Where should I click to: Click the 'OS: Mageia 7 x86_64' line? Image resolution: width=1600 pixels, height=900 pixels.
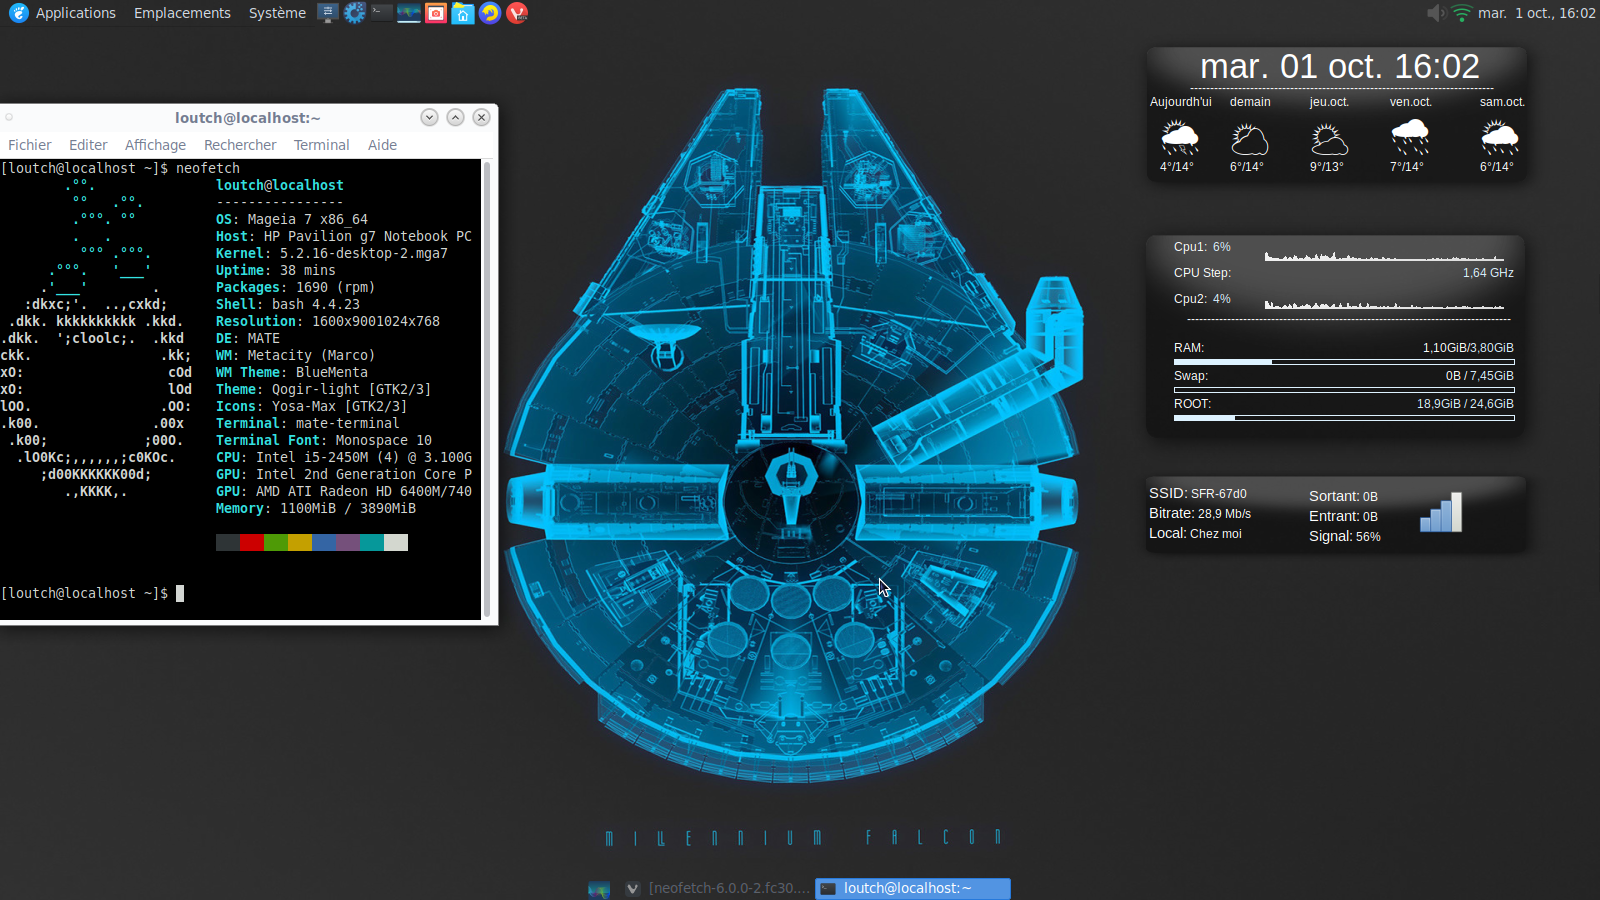click(x=292, y=219)
